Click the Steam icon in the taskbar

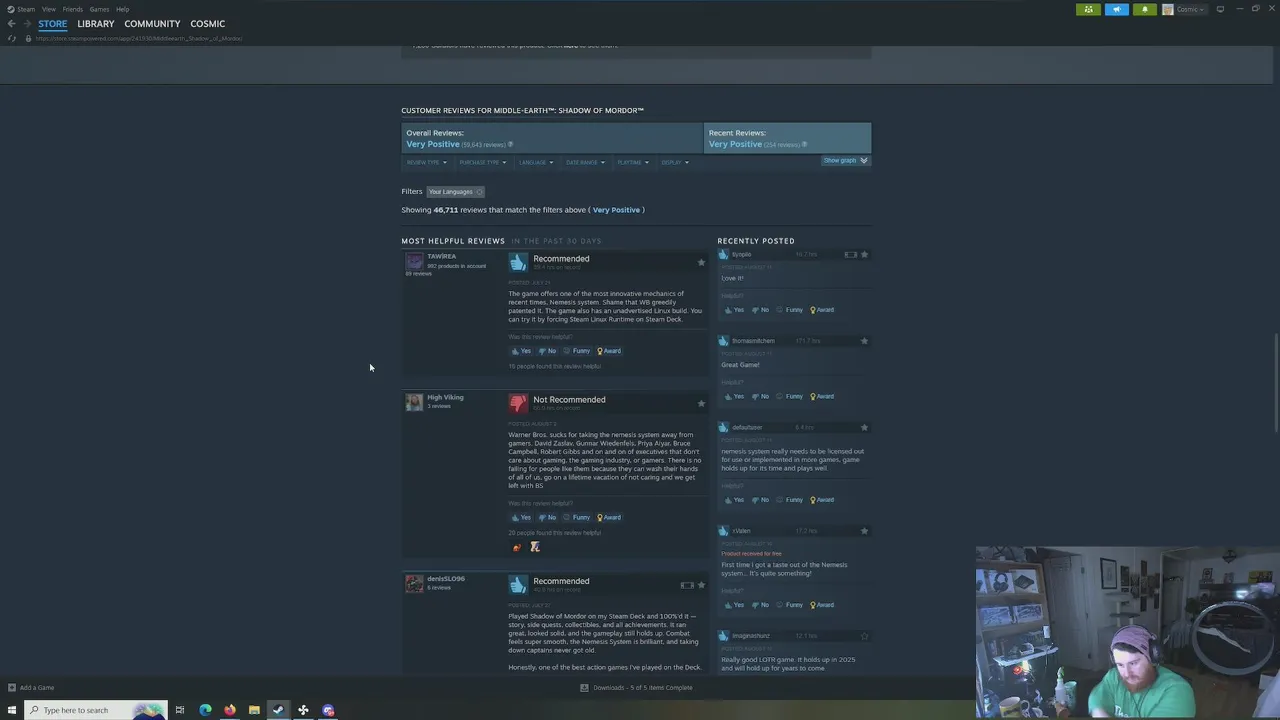(x=278, y=710)
